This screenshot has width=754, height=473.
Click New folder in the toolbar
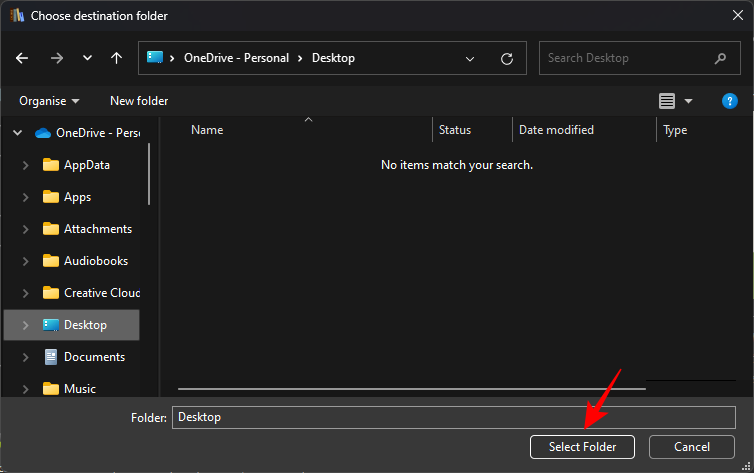click(139, 101)
